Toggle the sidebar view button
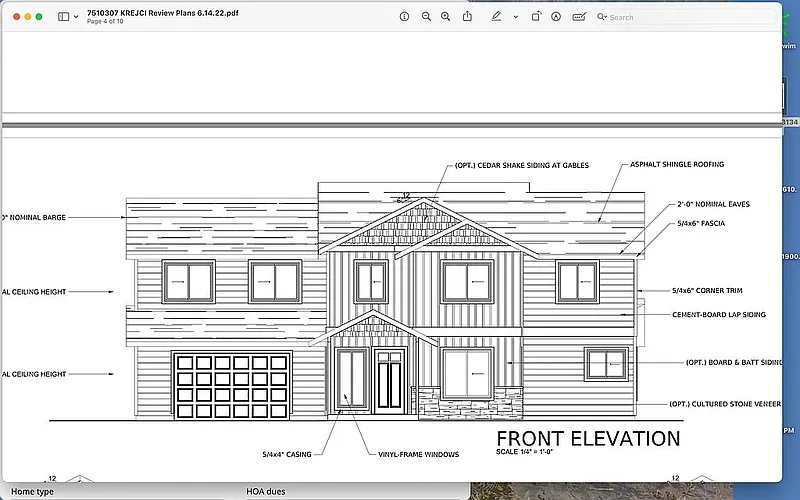Screen dimensions: 800x500 point(62,17)
